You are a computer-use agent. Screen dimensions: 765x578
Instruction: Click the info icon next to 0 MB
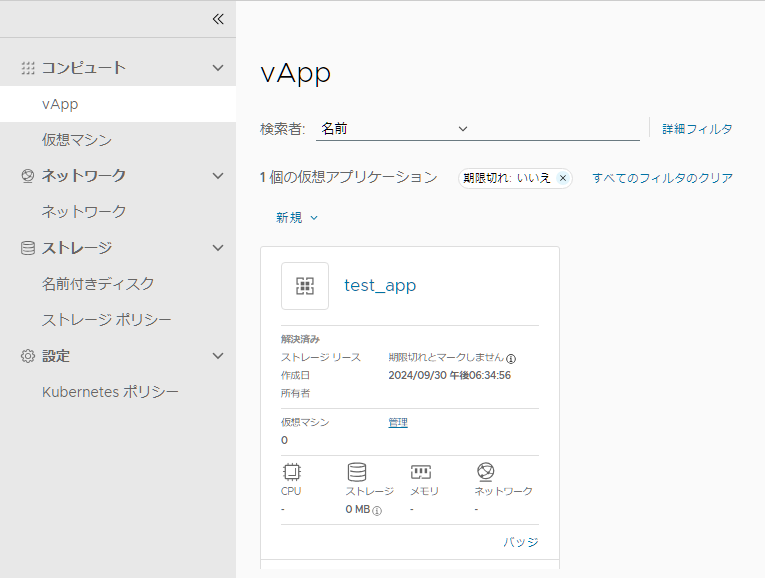377,511
